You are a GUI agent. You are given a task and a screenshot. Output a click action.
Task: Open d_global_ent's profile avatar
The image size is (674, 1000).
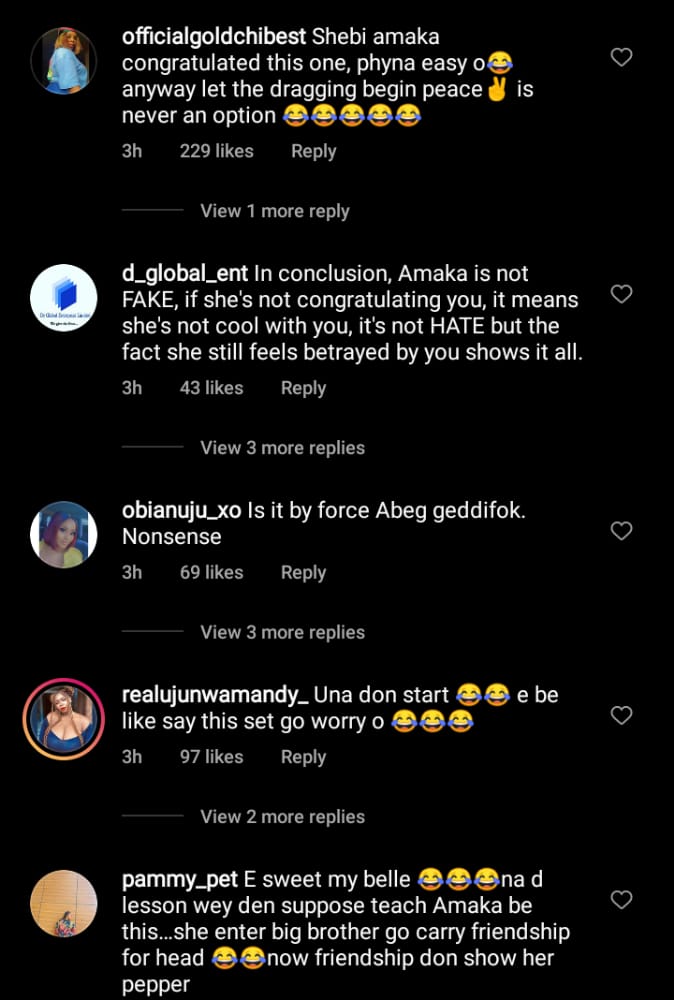coord(64,298)
